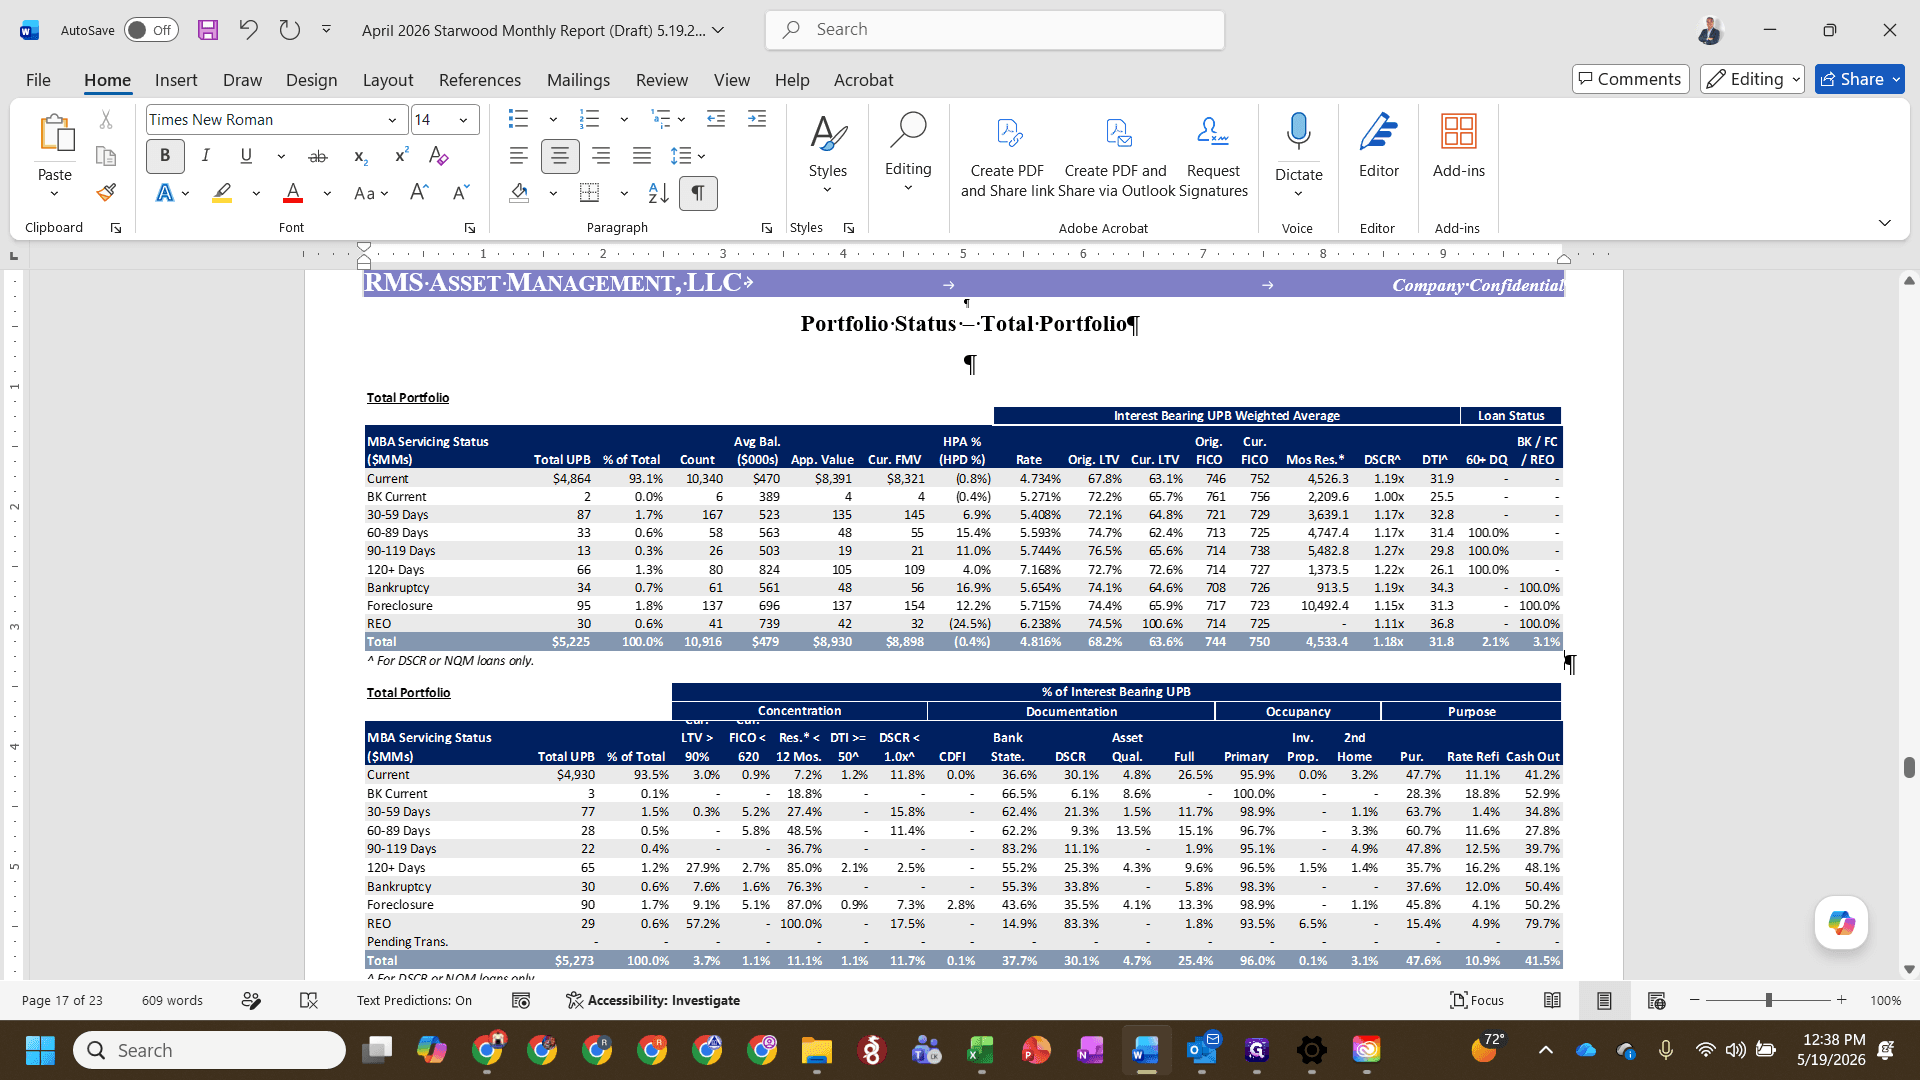
Task: Decrease indent of paragraph
Action: click(716, 119)
